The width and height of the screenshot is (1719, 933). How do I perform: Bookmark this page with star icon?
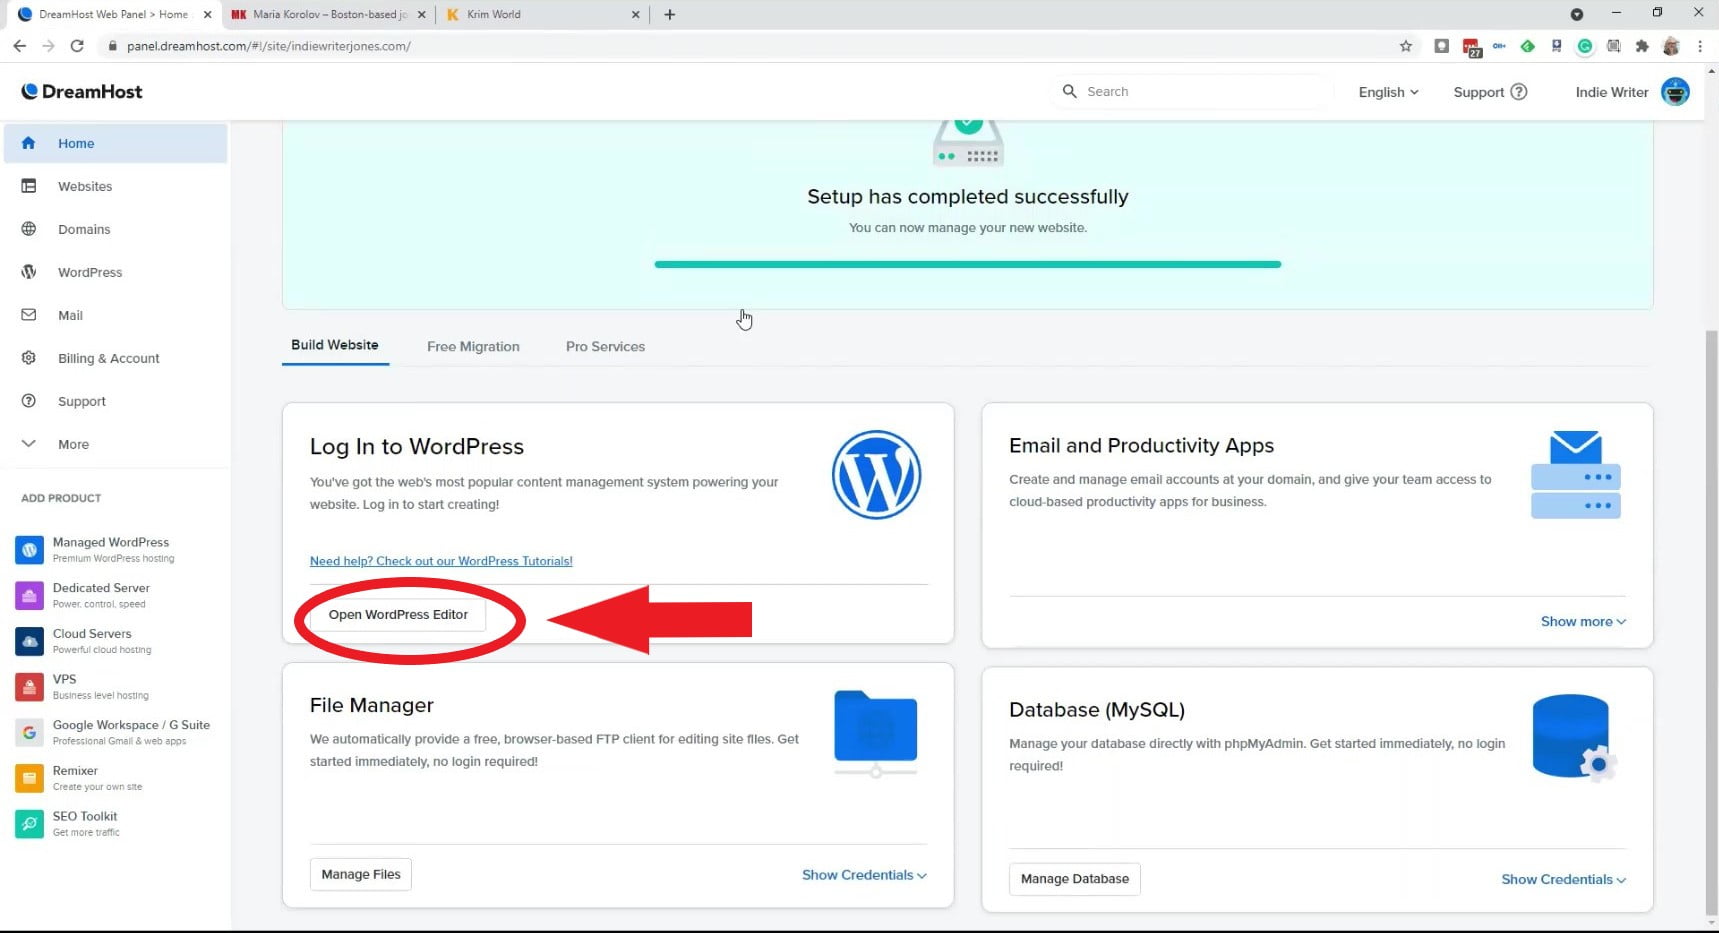tap(1405, 46)
